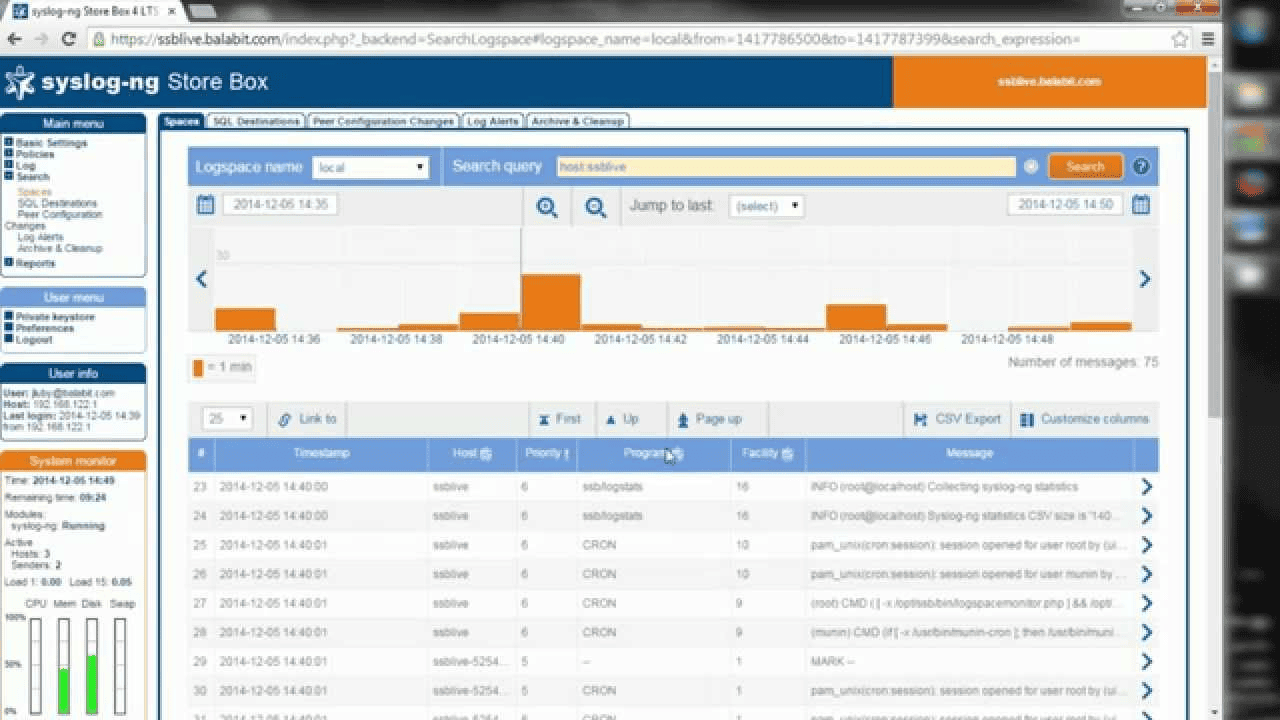
Task: Open Log Alerts in the sidebar
Action: pyautogui.click(x=41, y=237)
